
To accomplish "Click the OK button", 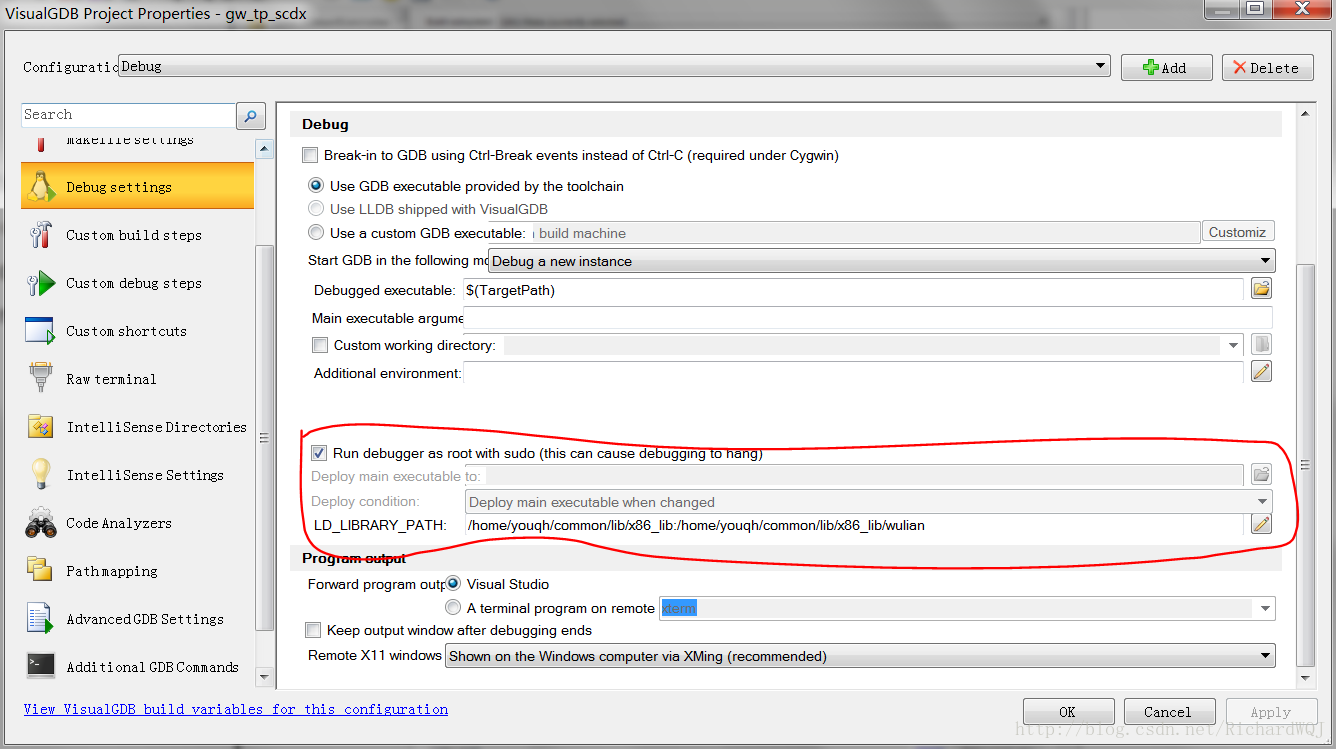I will click(1067, 711).
